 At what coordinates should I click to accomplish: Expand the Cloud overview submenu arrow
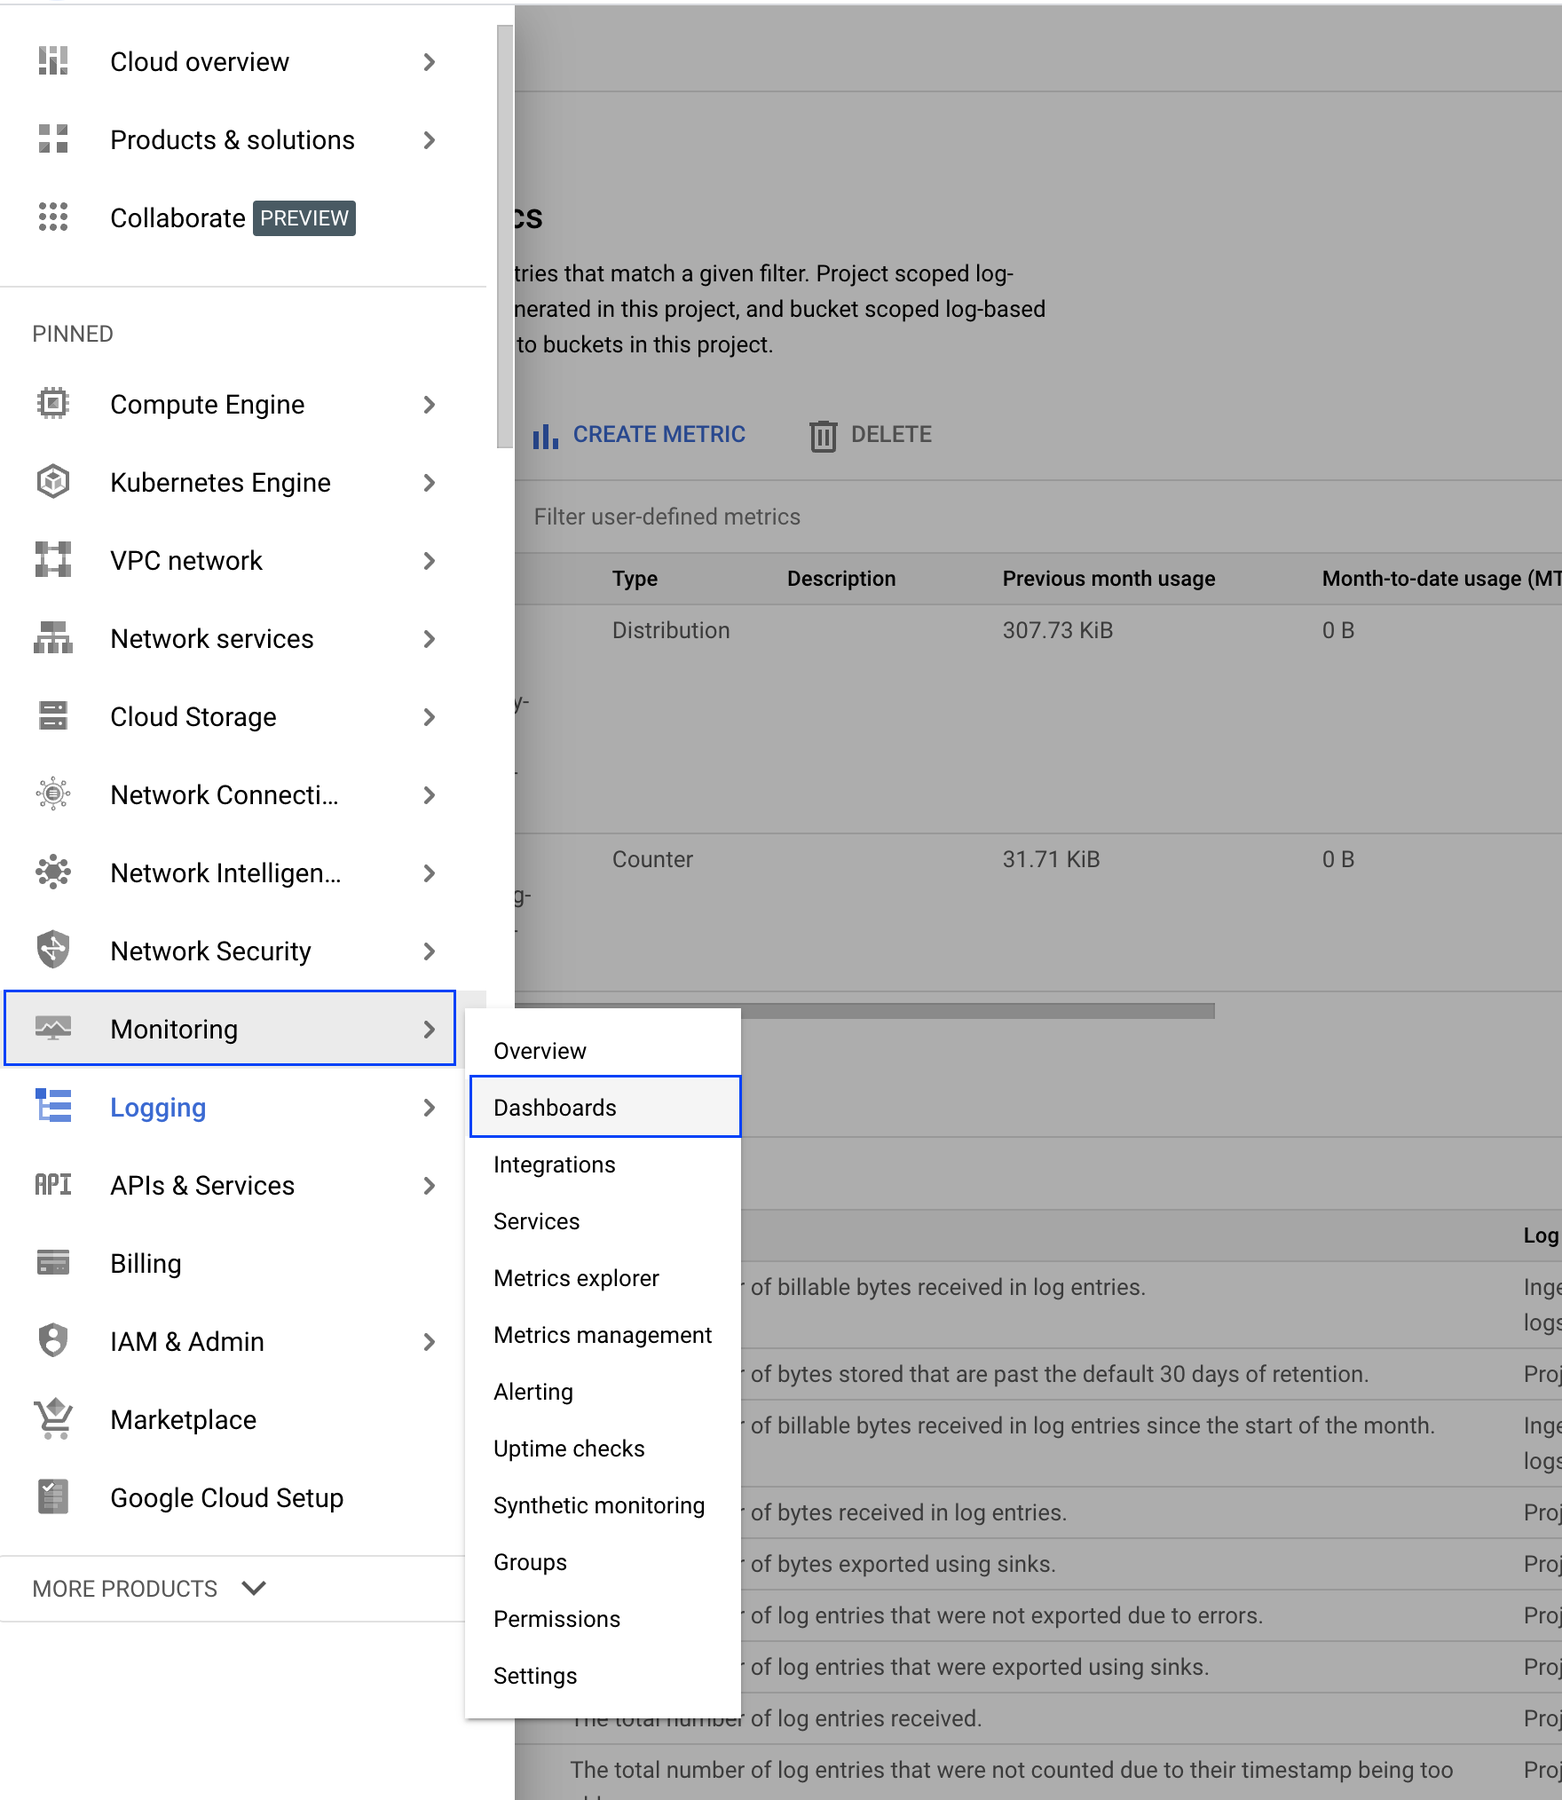429,62
